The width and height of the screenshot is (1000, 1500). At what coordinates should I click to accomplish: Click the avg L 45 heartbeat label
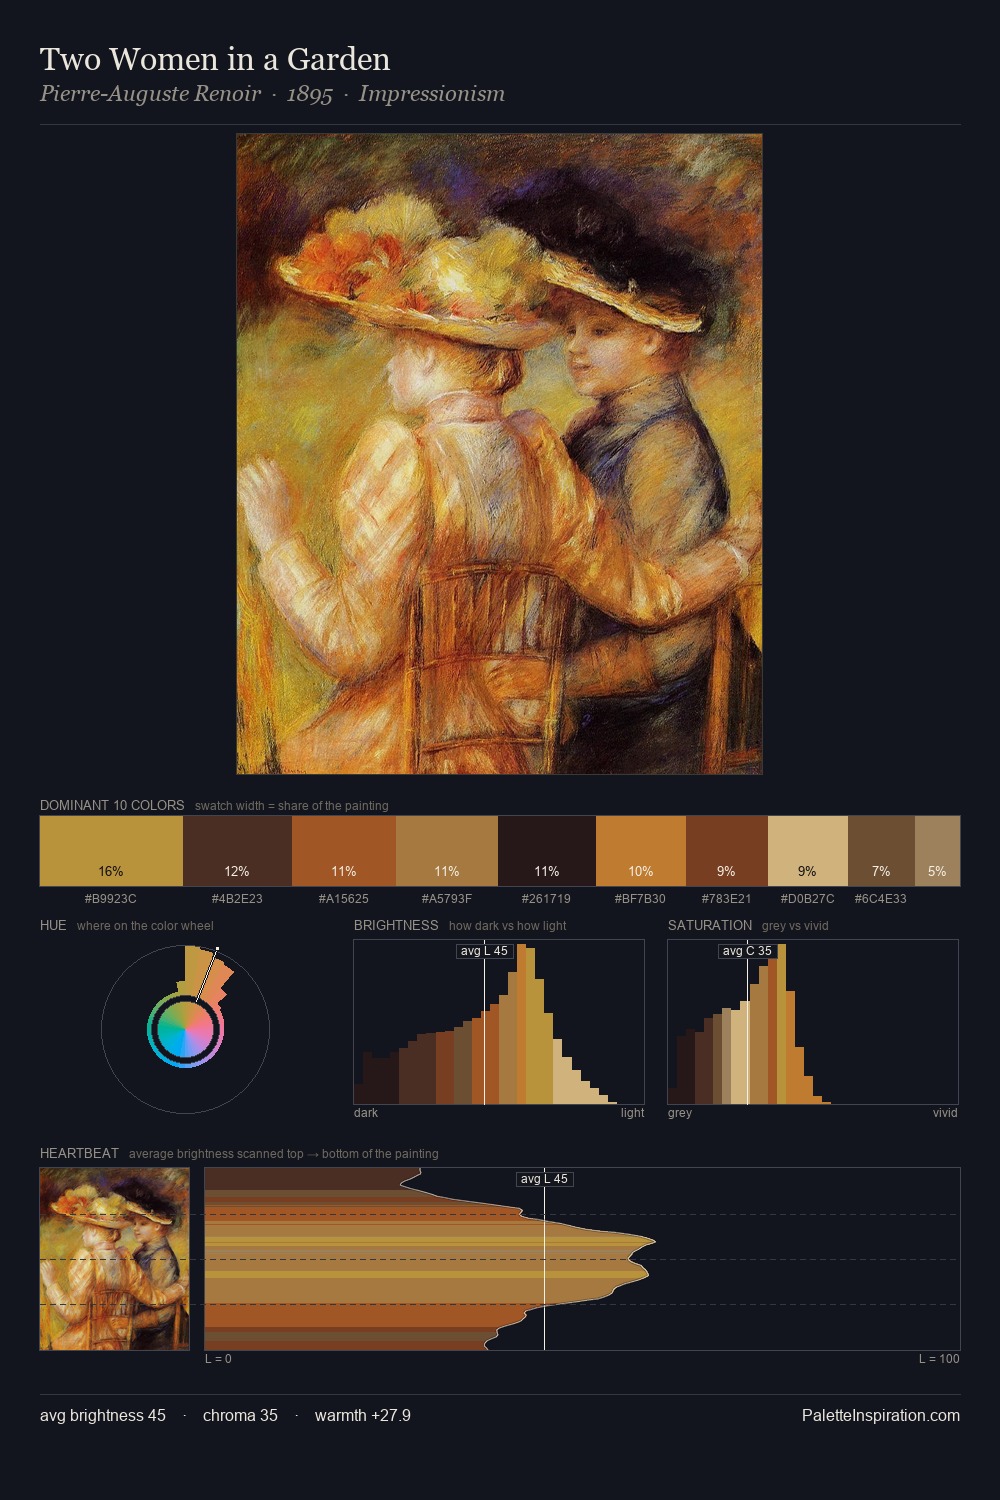[x=544, y=1179]
